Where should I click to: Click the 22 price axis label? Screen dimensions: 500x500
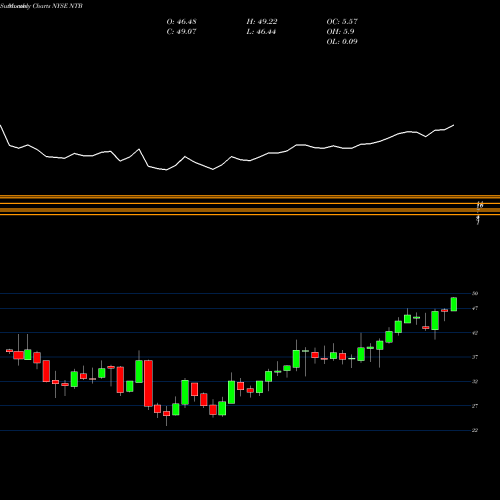pos(475,430)
